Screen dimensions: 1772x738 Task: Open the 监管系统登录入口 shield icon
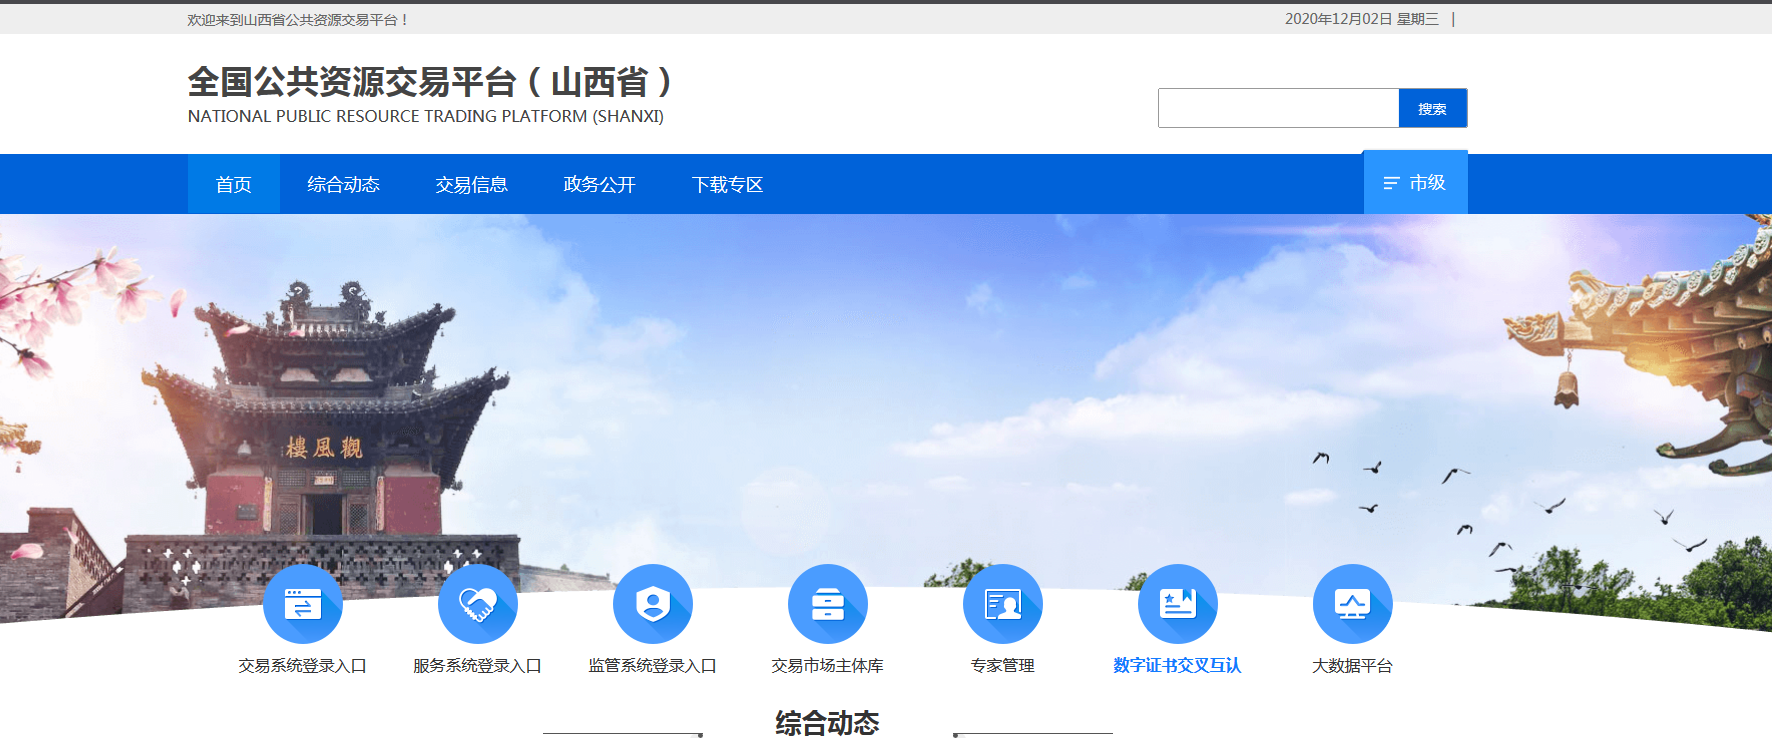click(652, 604)
